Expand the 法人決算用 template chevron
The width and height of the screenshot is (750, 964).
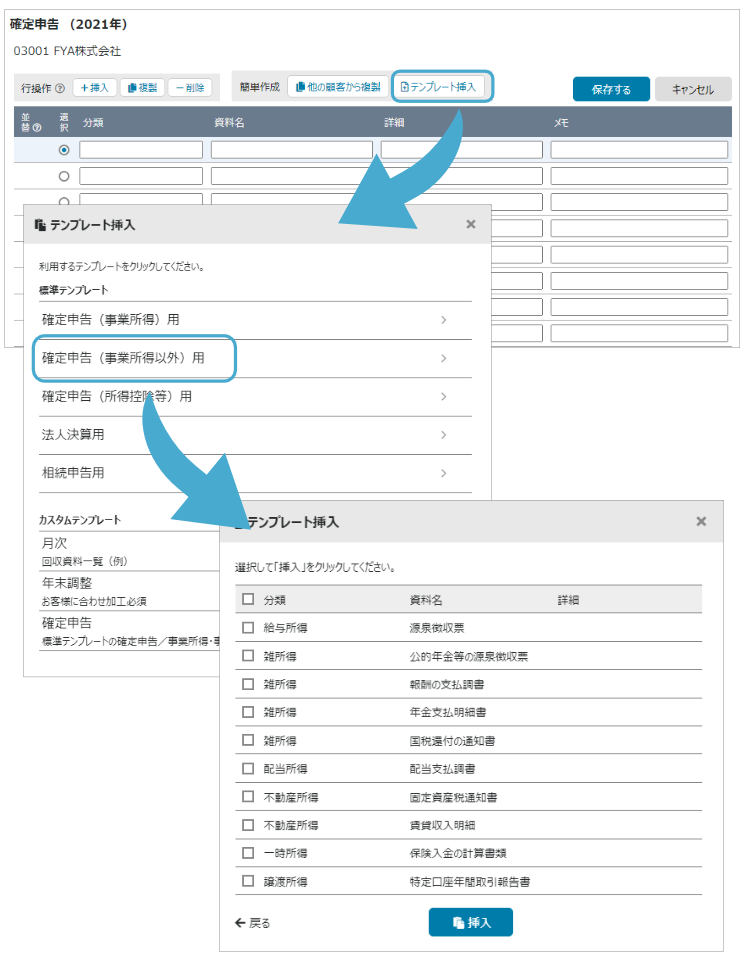coord(443,435)
